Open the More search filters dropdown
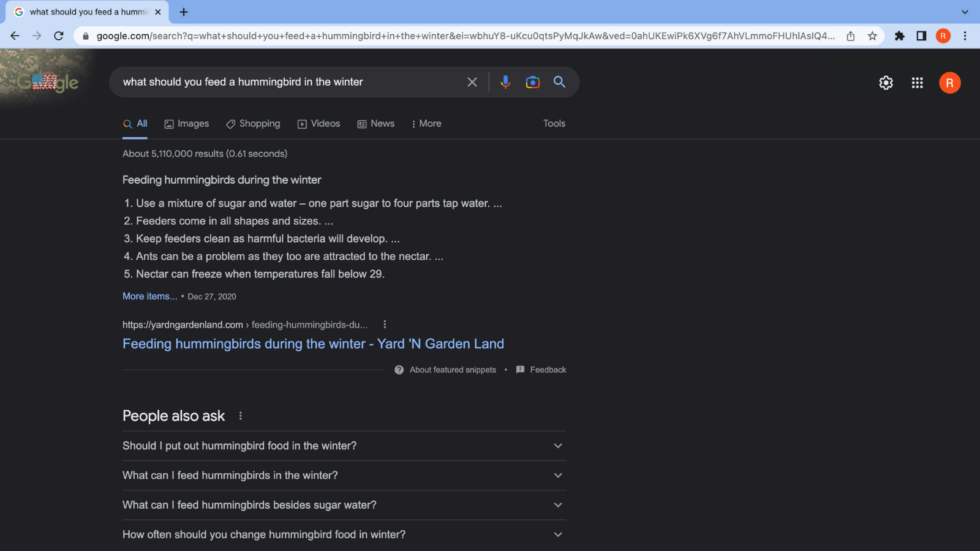The height and width of the screenshot is (551, 980). (426, 124)
